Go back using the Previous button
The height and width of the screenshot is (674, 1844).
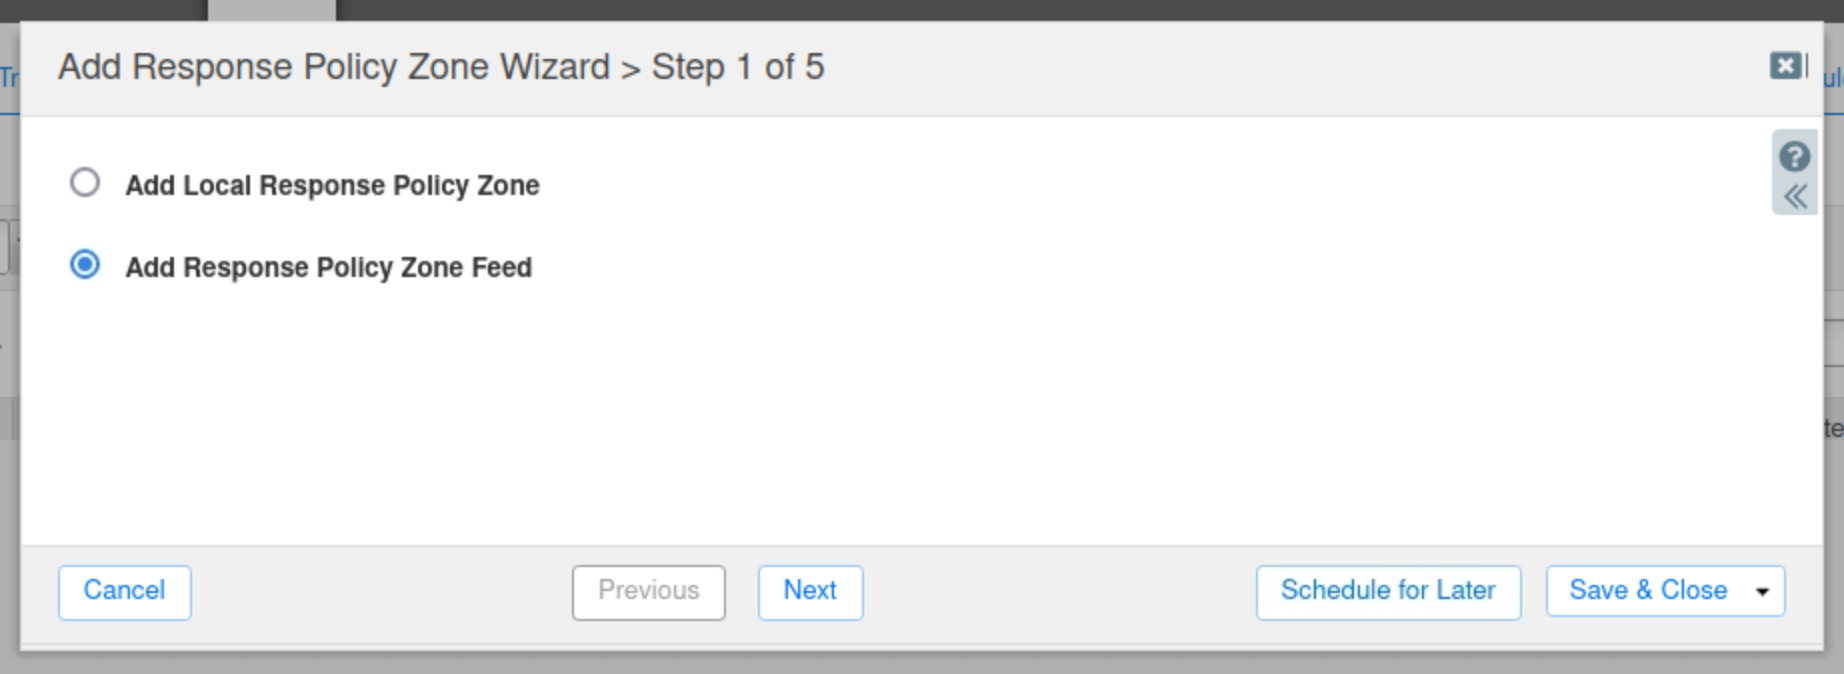(x=648, y=591)
